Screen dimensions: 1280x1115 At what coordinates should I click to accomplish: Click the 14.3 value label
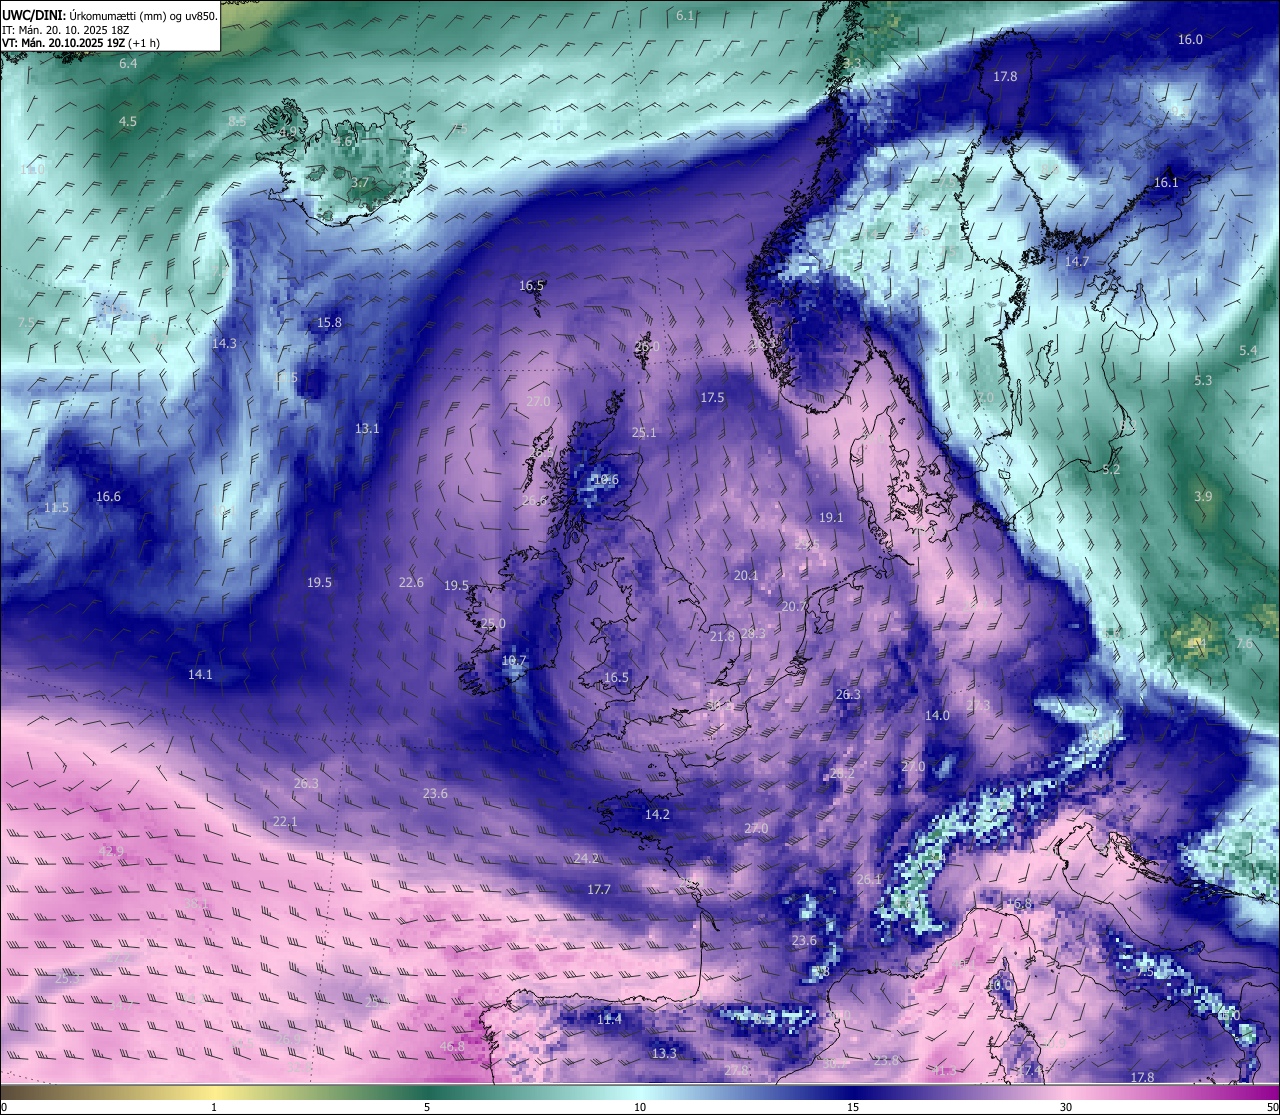tap(224, 344)
